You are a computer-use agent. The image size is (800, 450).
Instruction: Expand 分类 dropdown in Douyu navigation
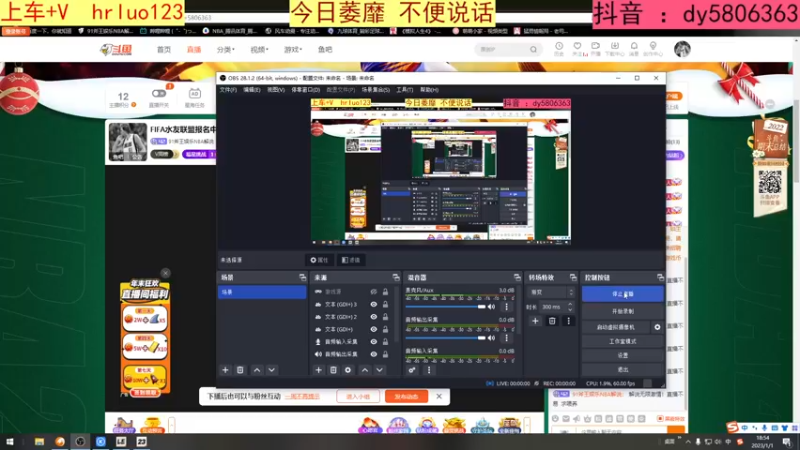[226, 49]
